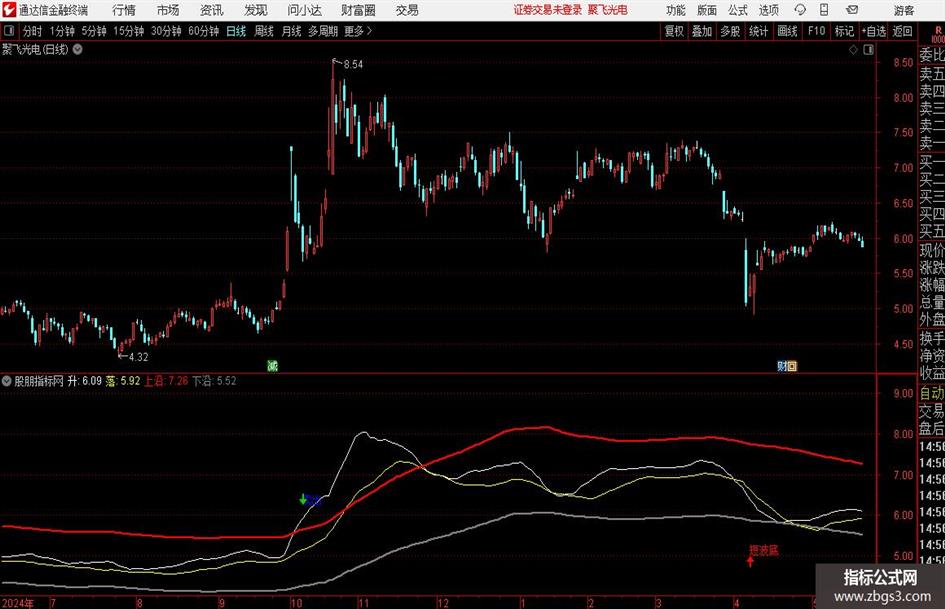Select the 60分钟 period
945x609 pixels.
(x=204, y=31)
